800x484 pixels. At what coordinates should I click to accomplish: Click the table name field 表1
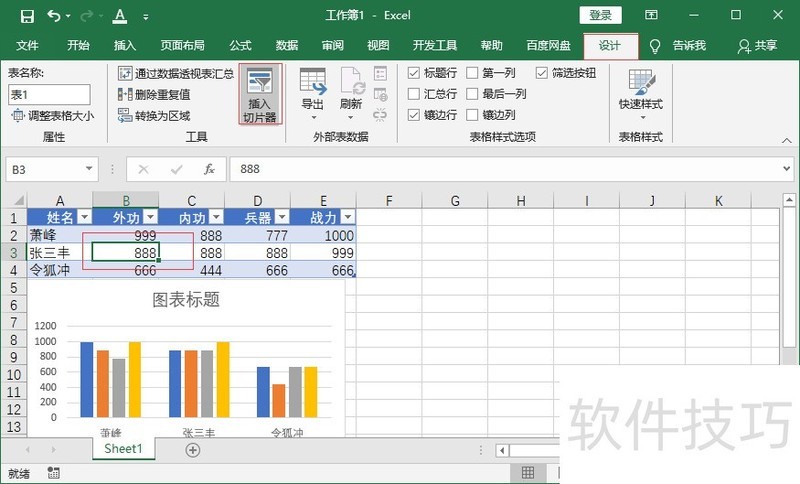49,95
